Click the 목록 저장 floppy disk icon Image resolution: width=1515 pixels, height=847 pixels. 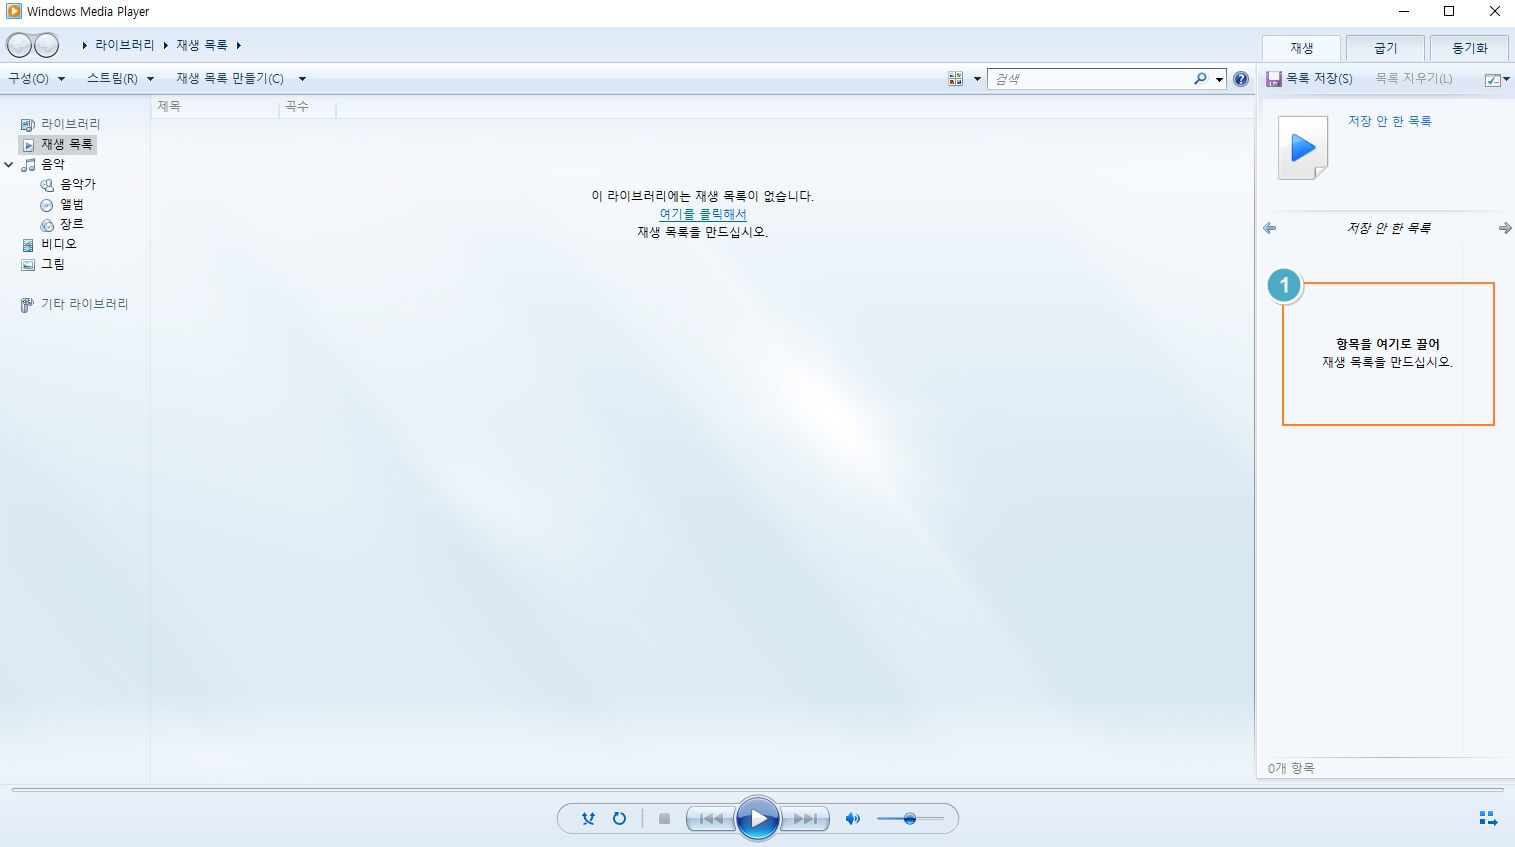(x=1274, y=78)
